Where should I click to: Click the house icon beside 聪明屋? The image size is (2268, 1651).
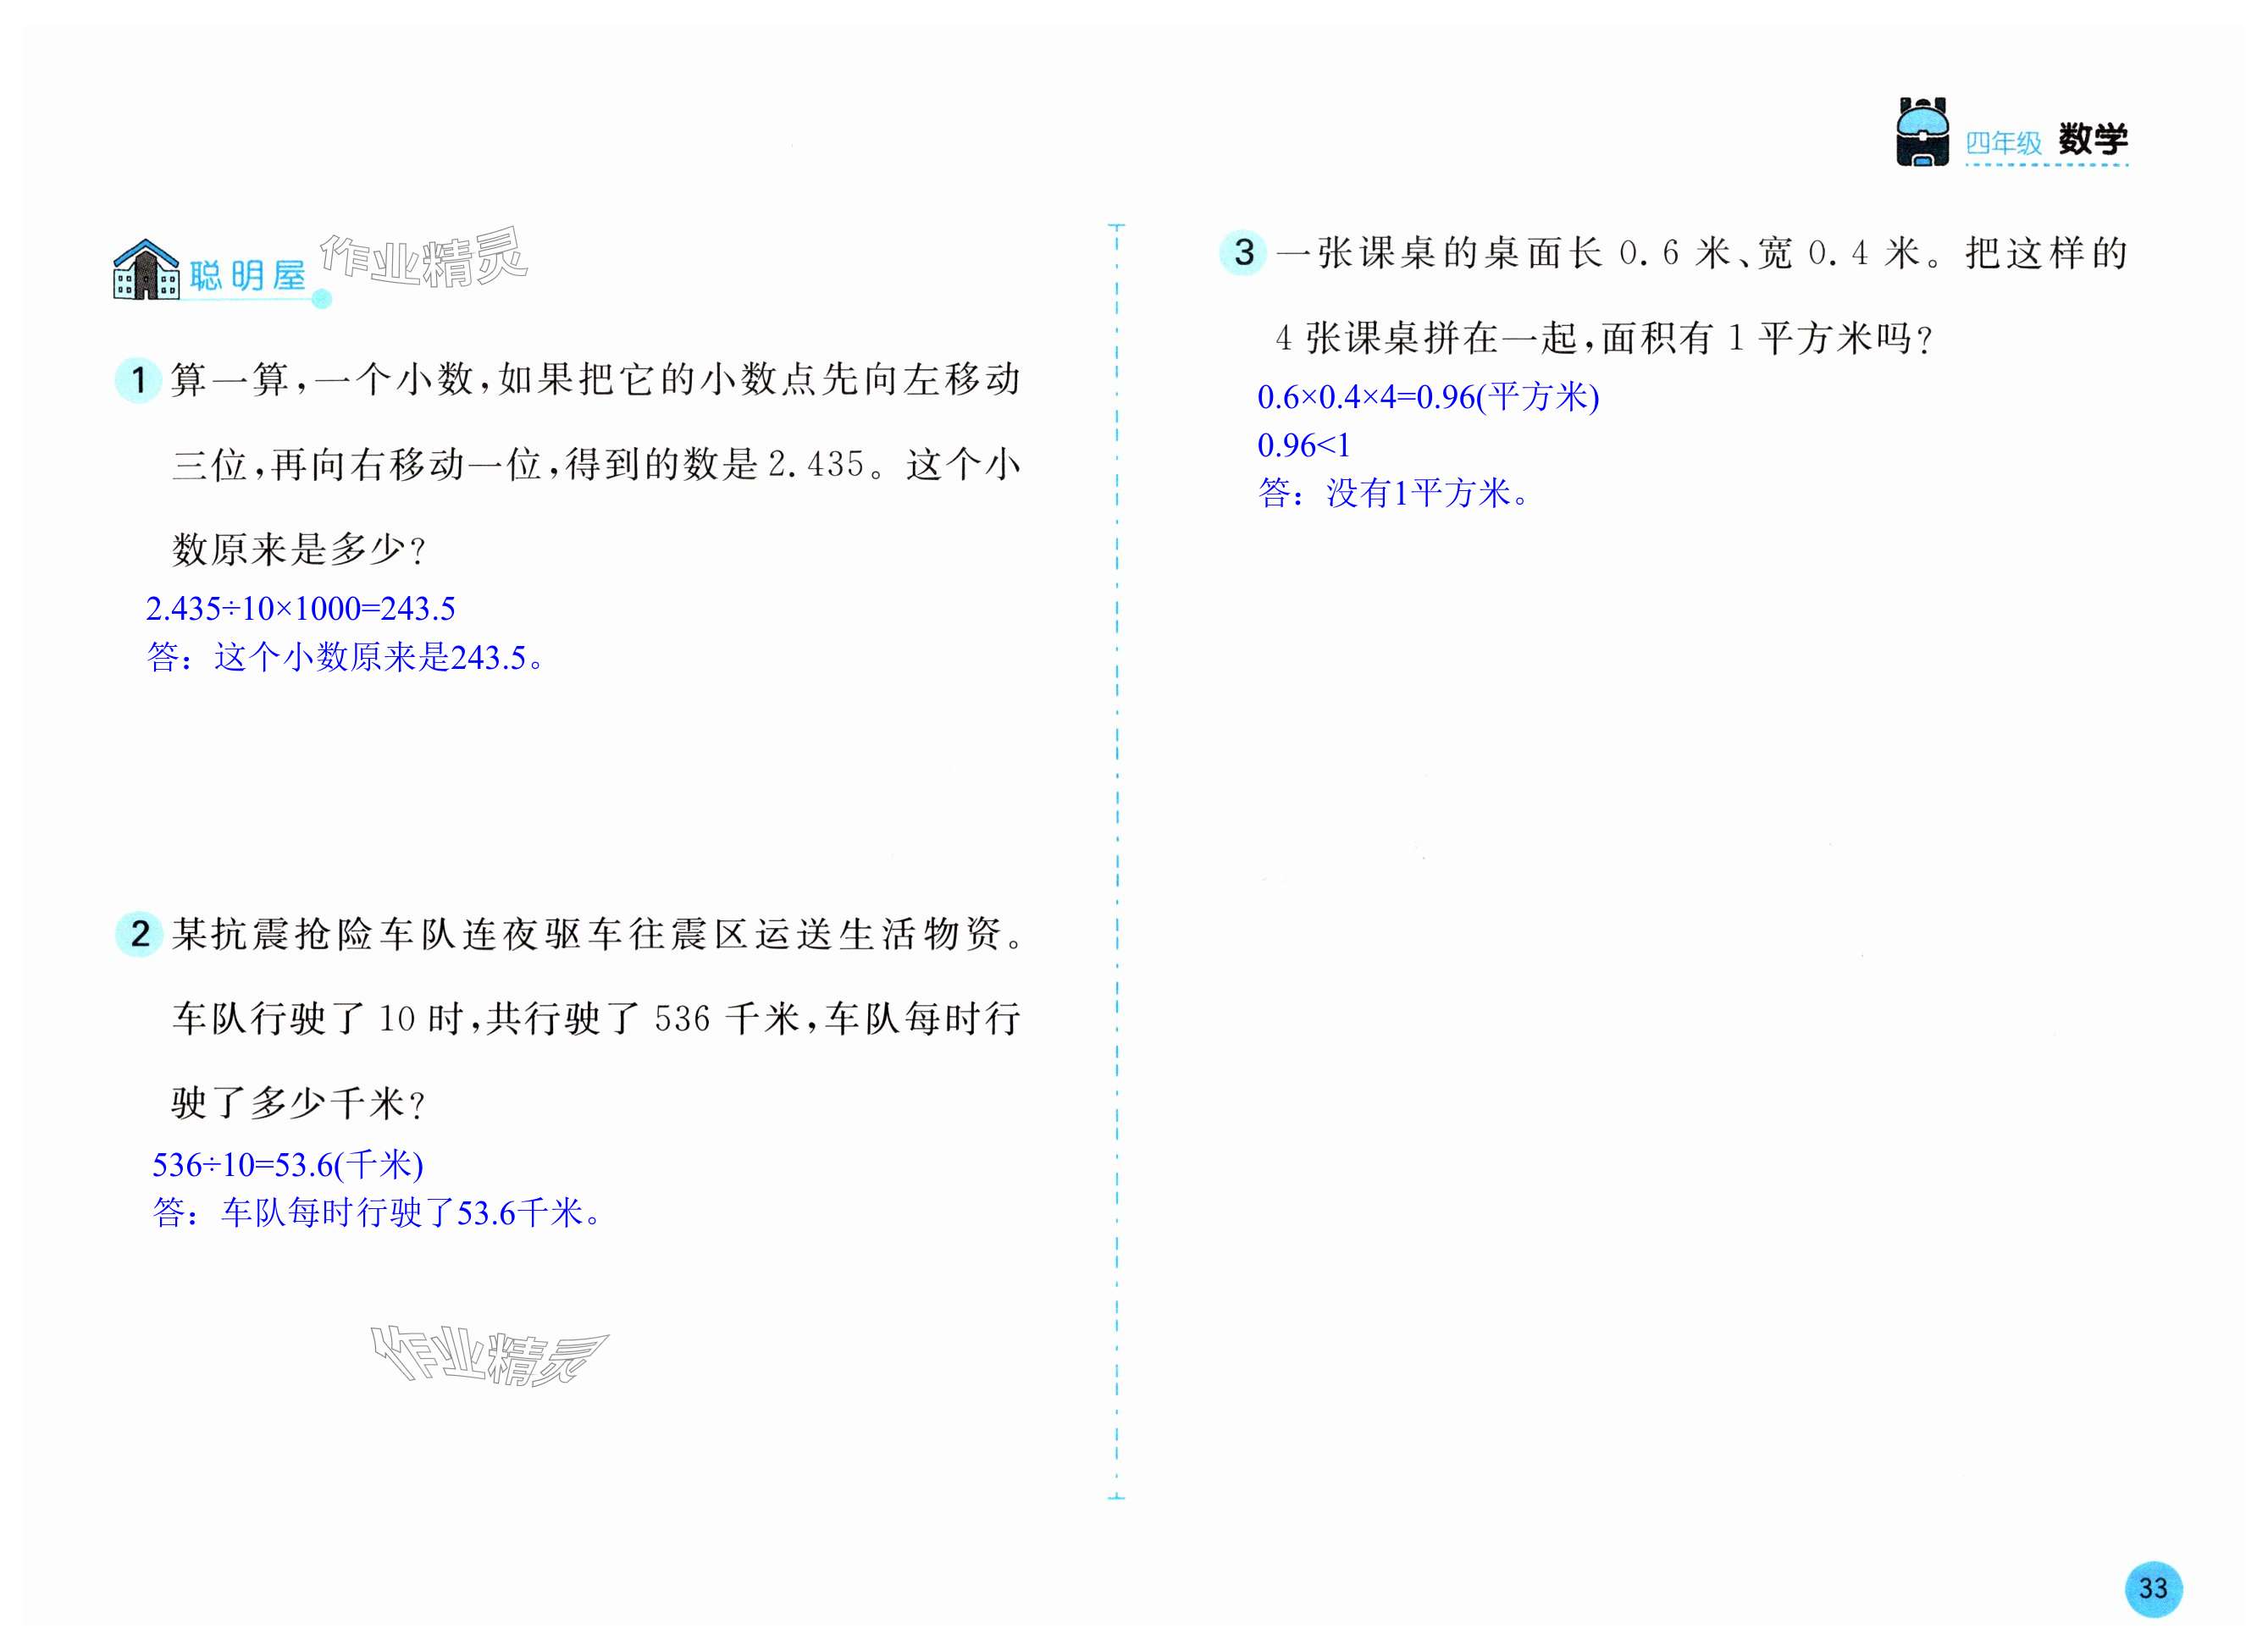click(146, 269)
